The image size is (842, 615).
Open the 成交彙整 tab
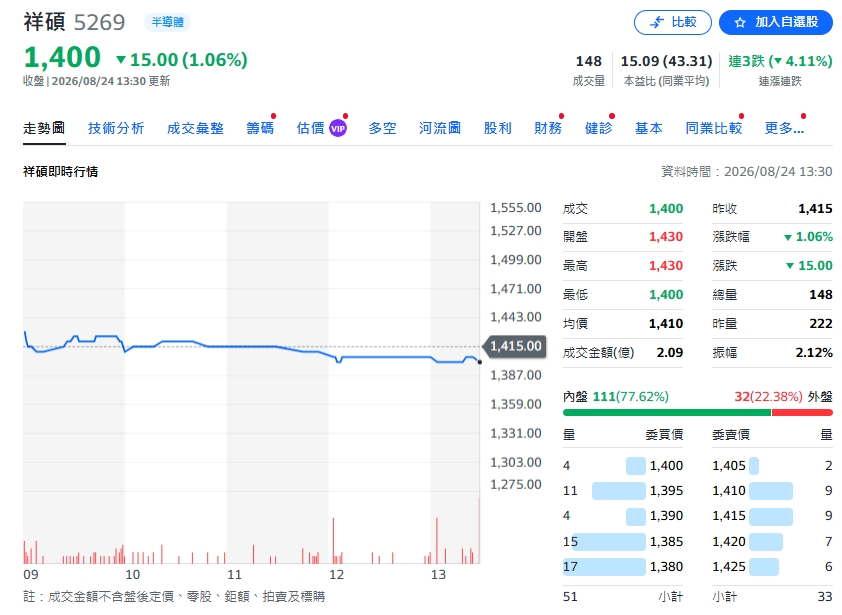click(195, 128)
